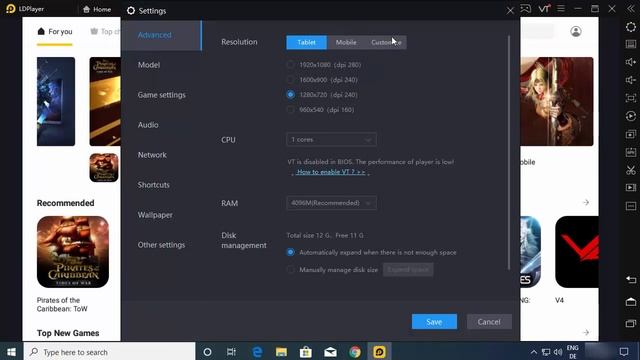Screen dimensions: 640x360
Task: Switch to the Tablet resolution tab
Action: point(306,42)
